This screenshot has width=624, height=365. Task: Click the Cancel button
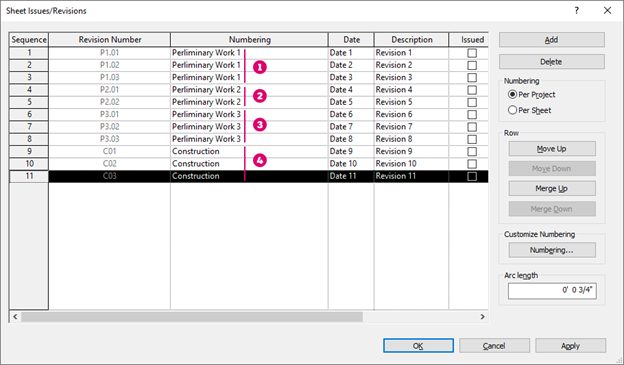tap(494, 346)
